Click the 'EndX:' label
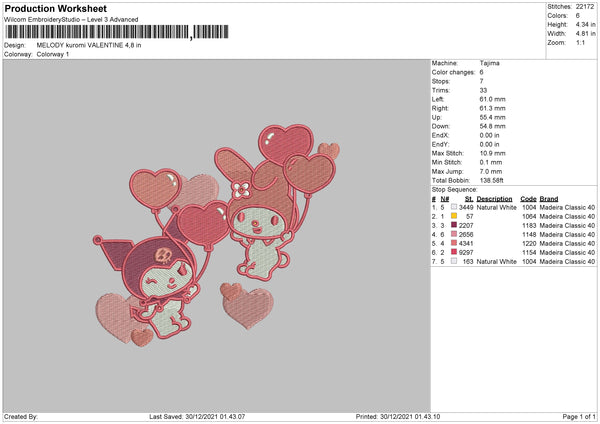Screen dimensions: 600x424 [x=440, y=135]
